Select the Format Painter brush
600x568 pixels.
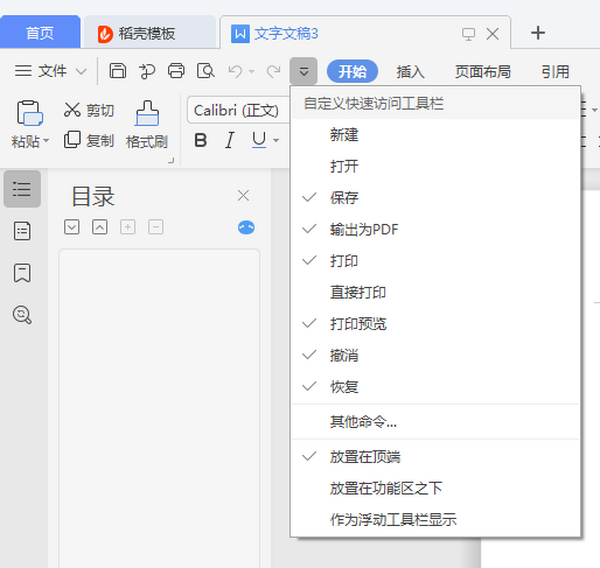[x=147, y=125]
